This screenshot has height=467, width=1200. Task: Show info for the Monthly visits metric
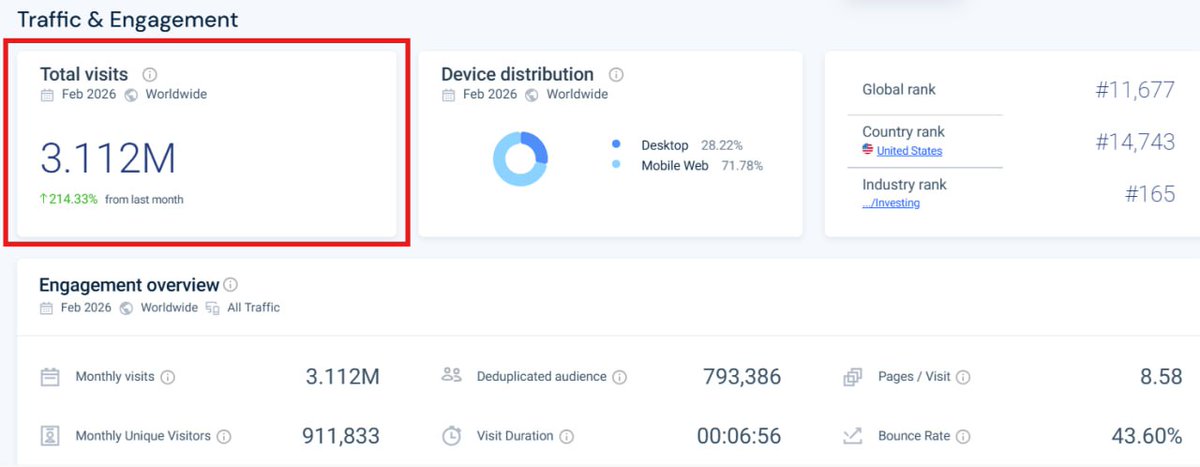[168, 377]
